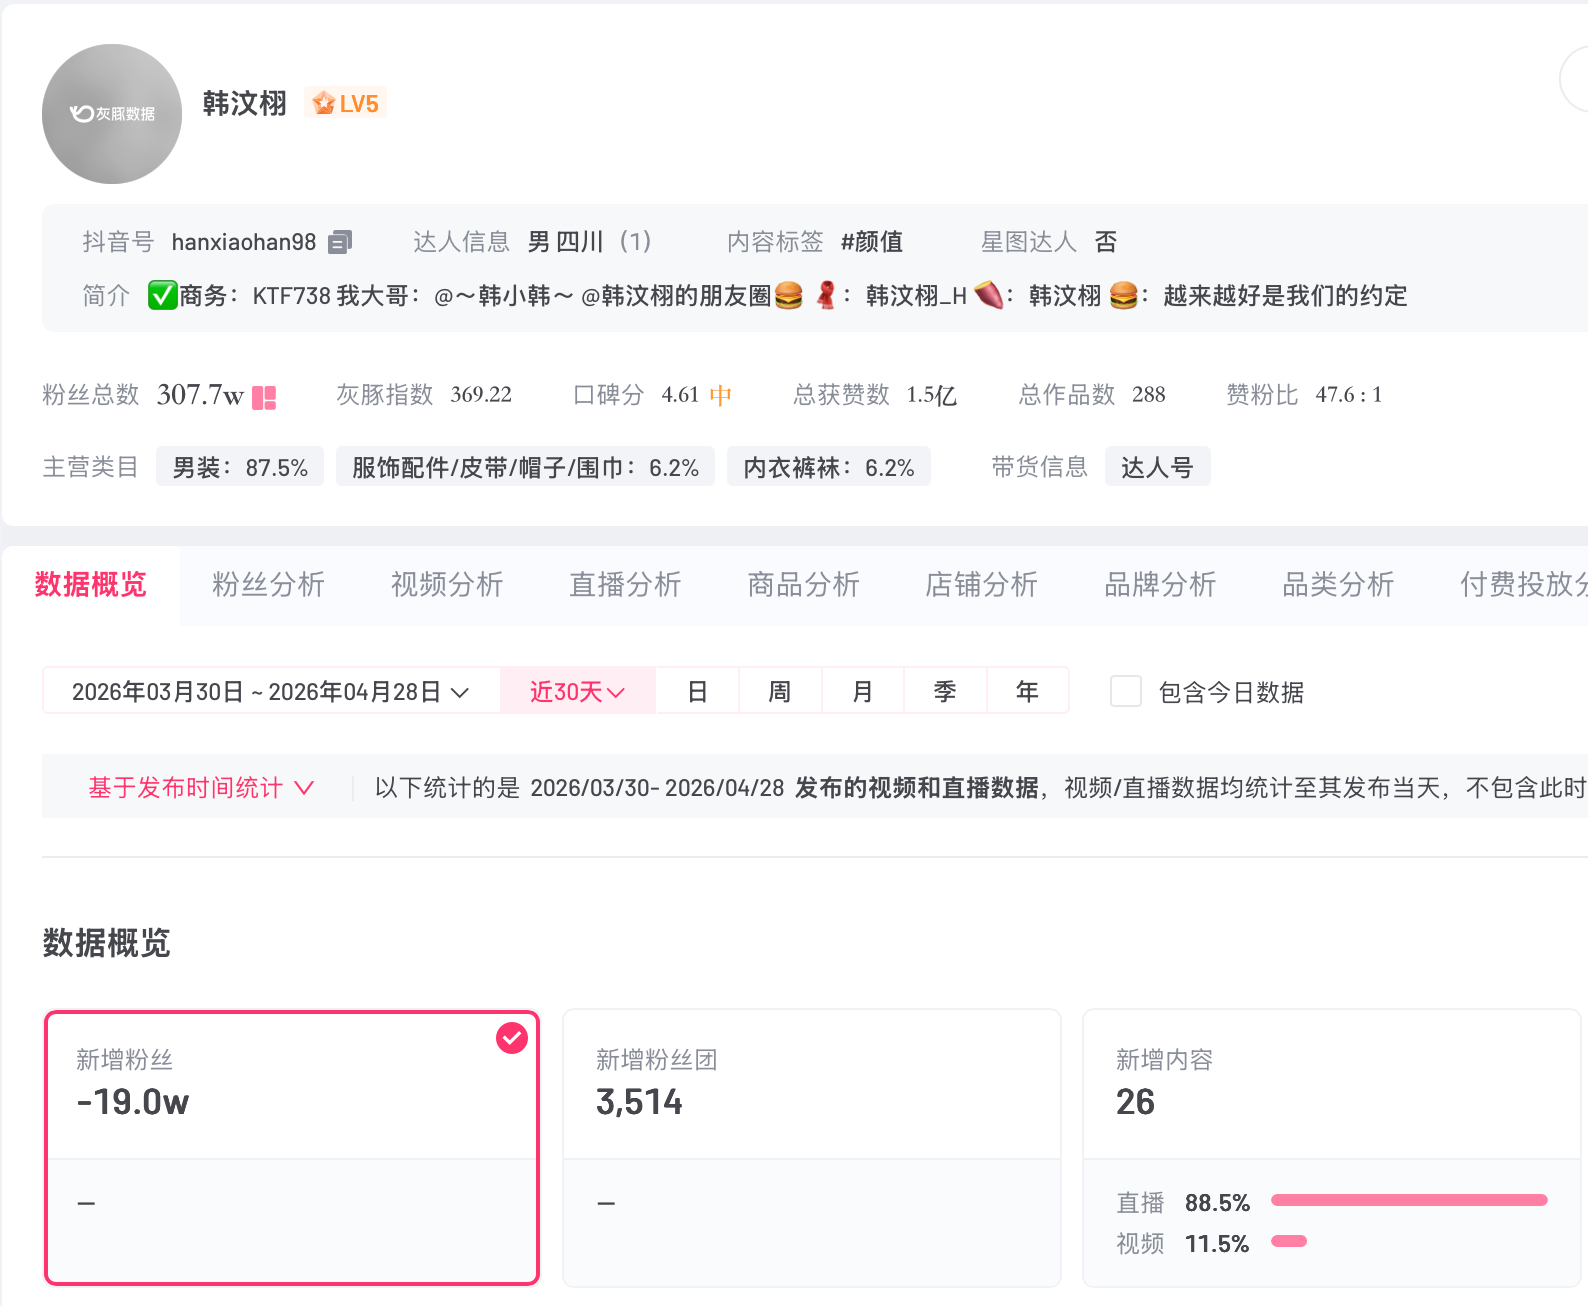Go to the 店铺分析 tab
The height and width of the screenshot is (1306, 1588).
click(982, 585)
